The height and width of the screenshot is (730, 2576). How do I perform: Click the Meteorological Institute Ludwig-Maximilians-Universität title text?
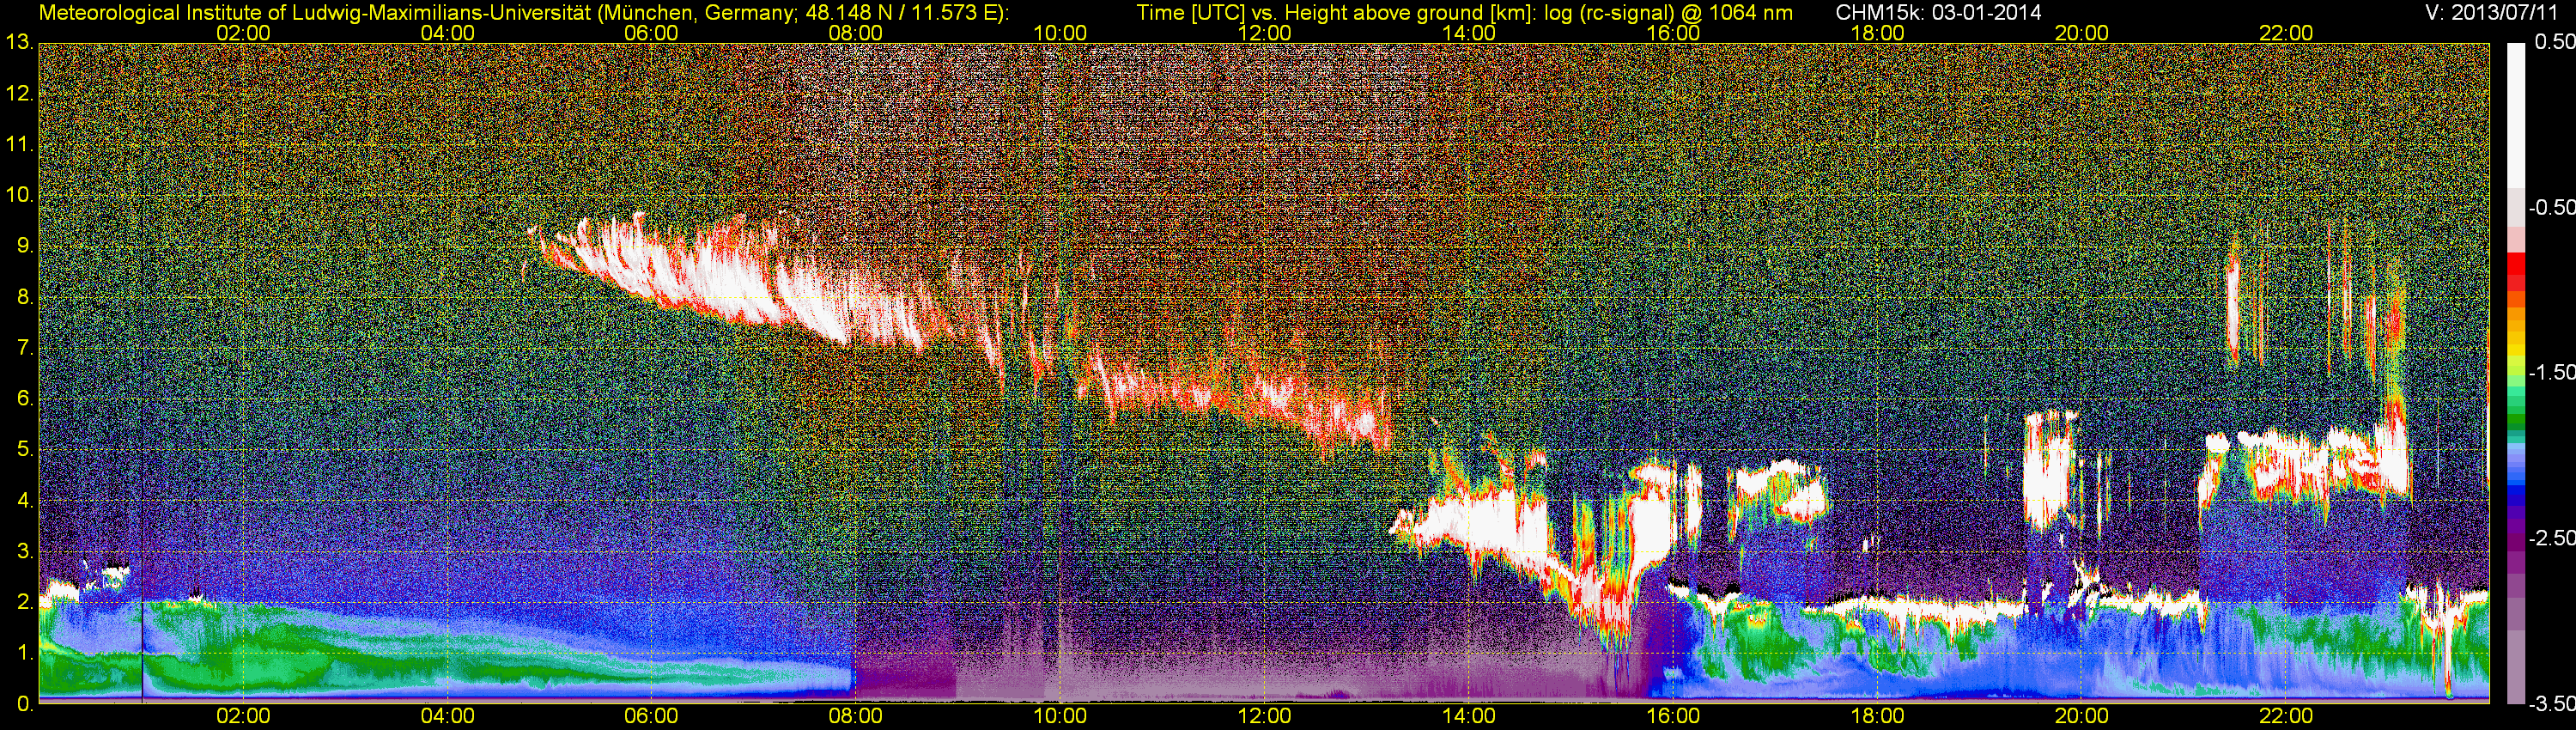[523, 13]
